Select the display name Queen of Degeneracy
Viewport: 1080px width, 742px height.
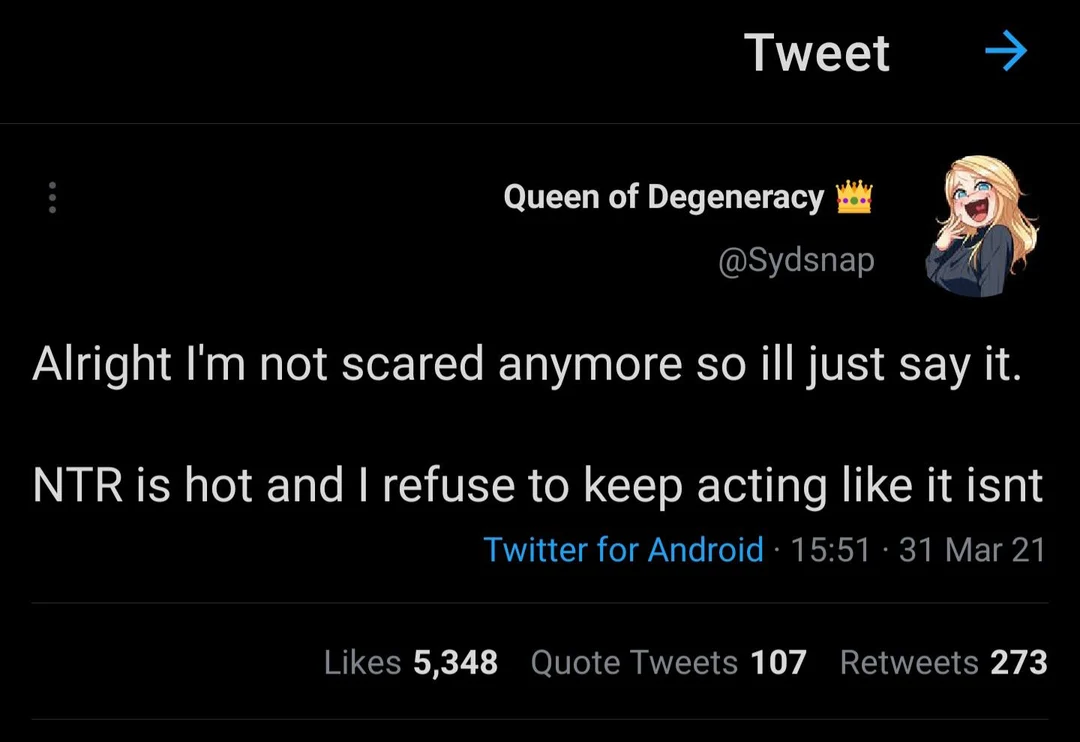(666, 196)
